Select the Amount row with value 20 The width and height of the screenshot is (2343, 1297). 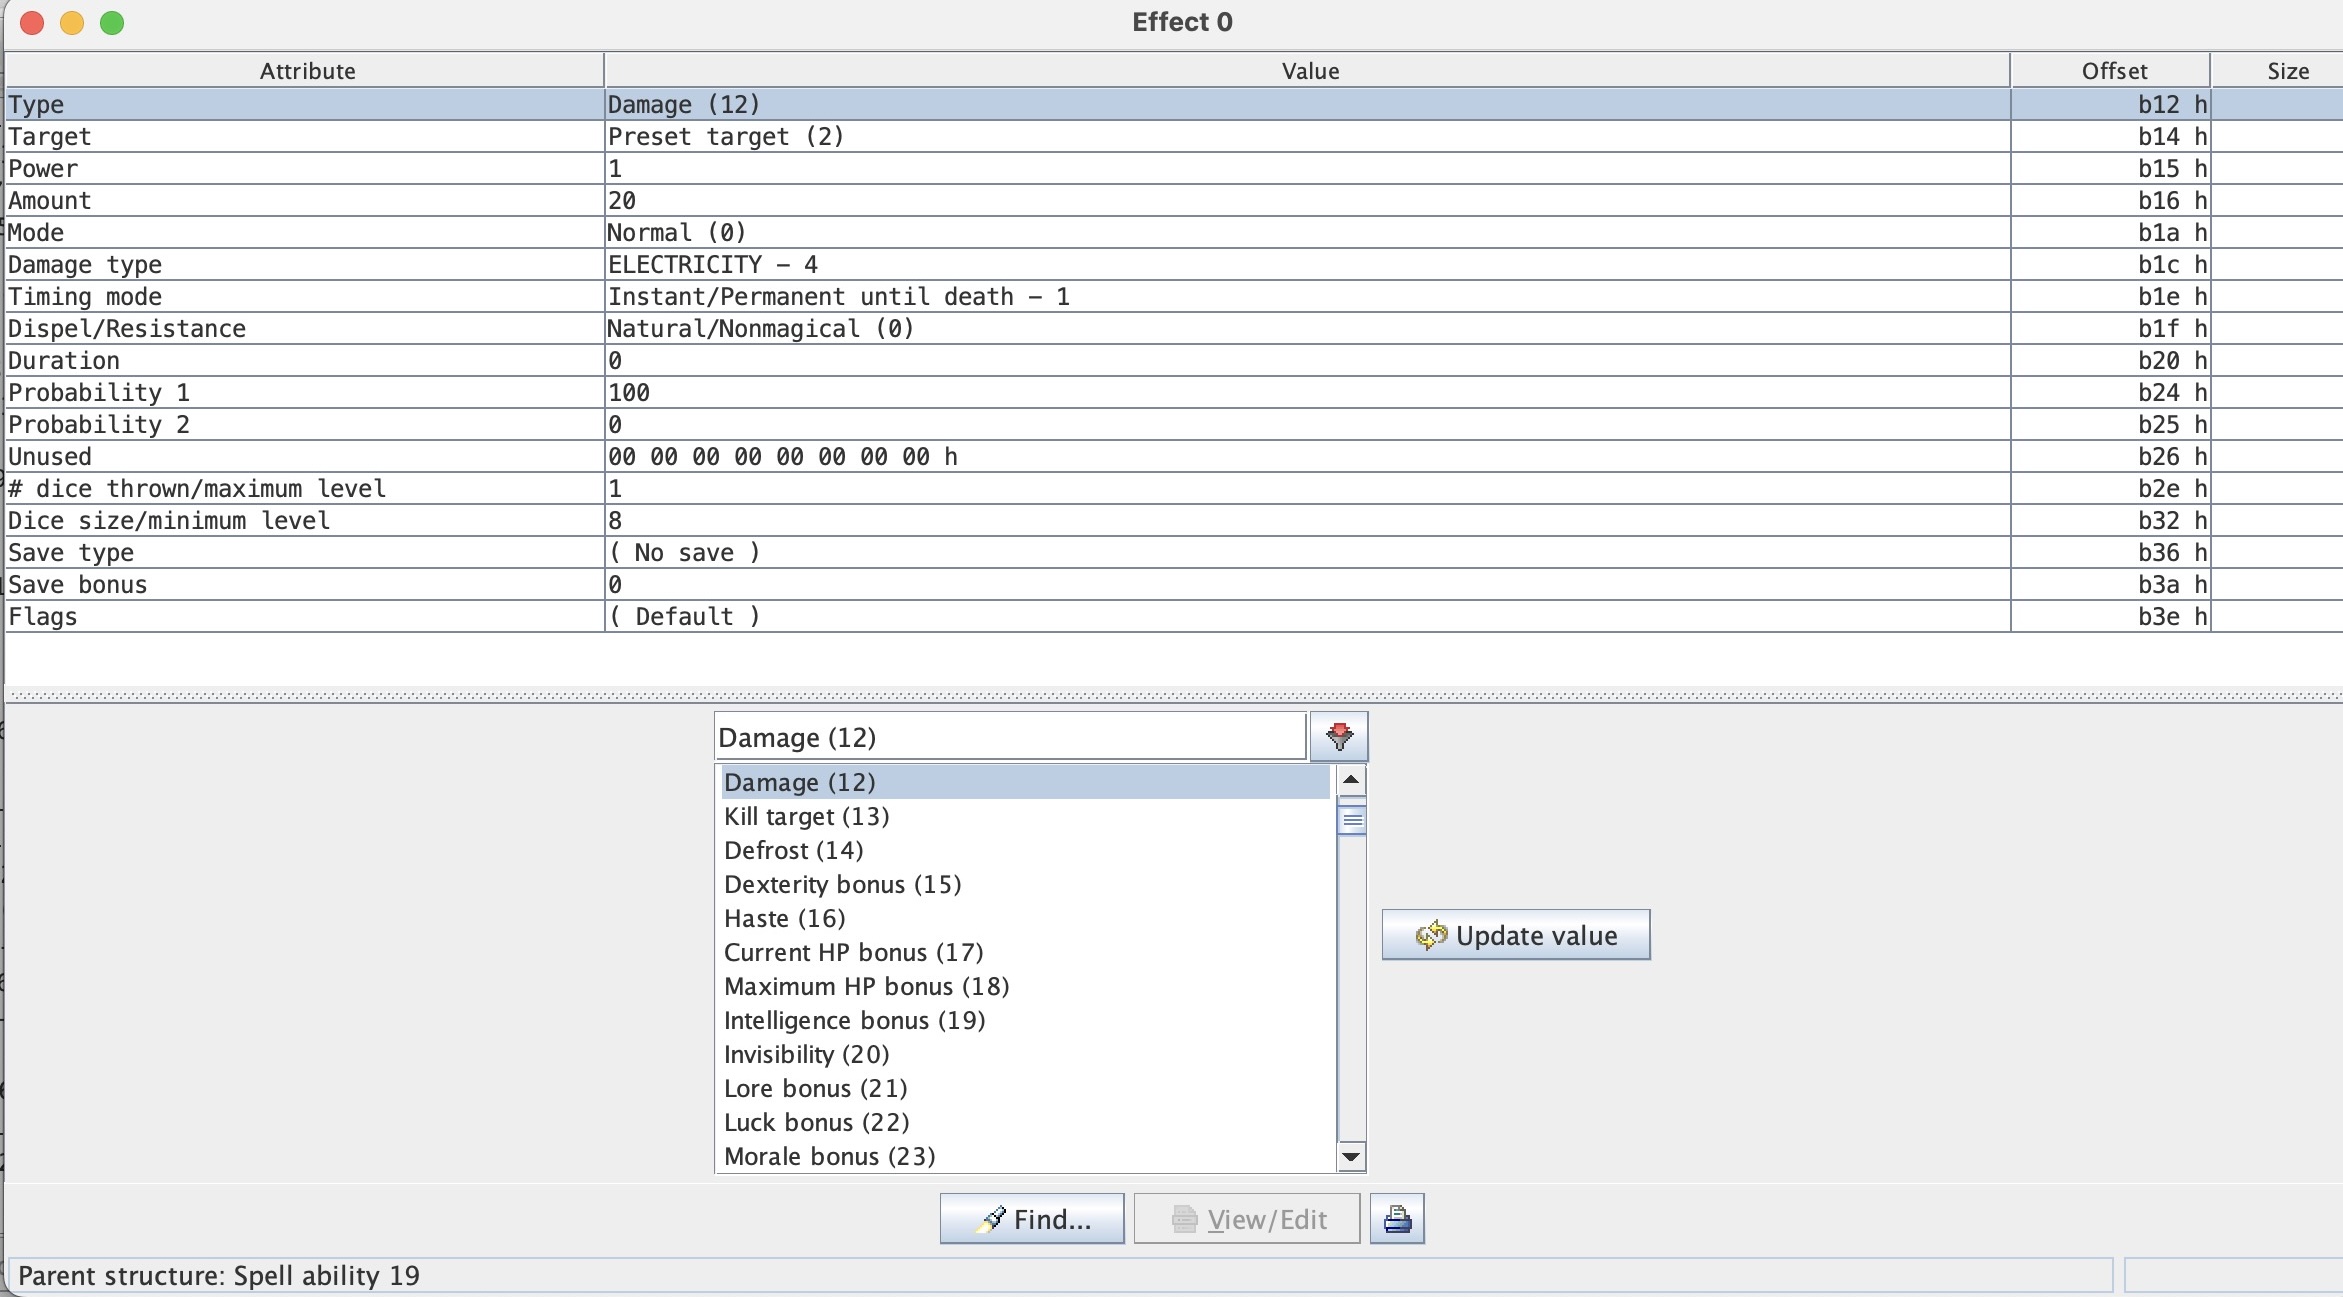[x=1174, y=200]
